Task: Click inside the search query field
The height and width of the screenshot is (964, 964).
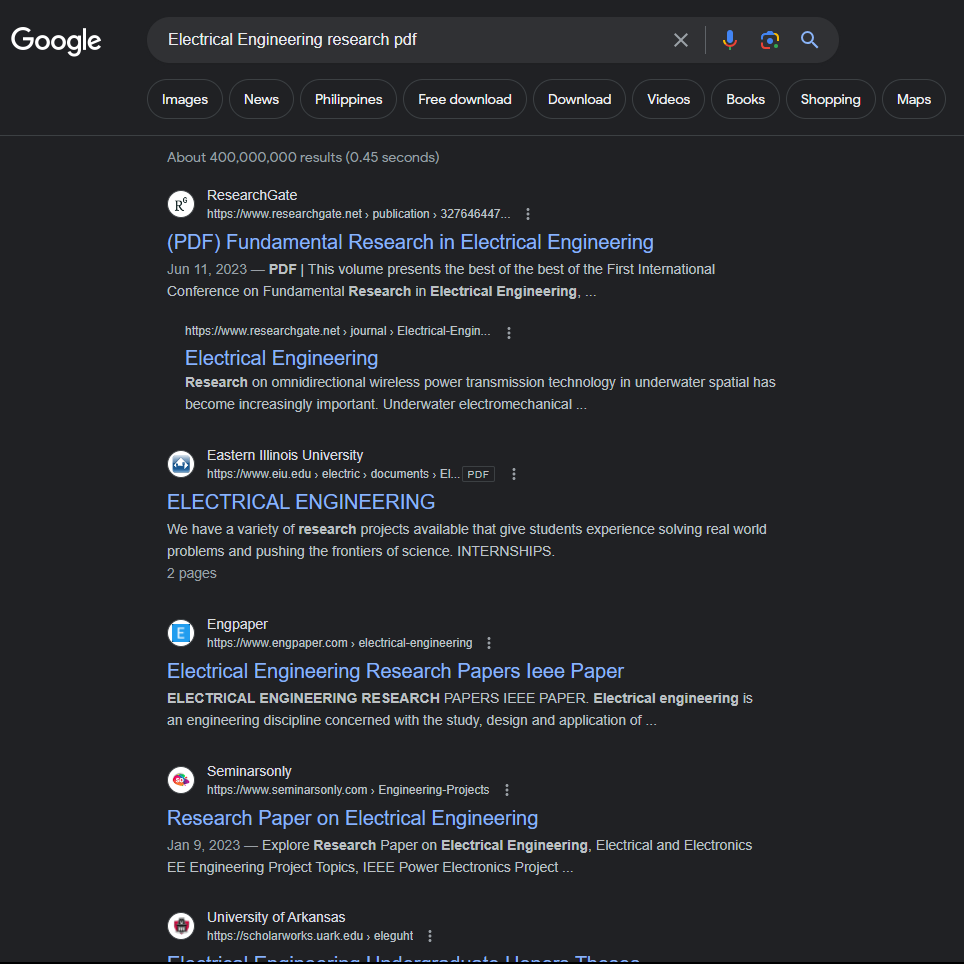Action: 412,40
